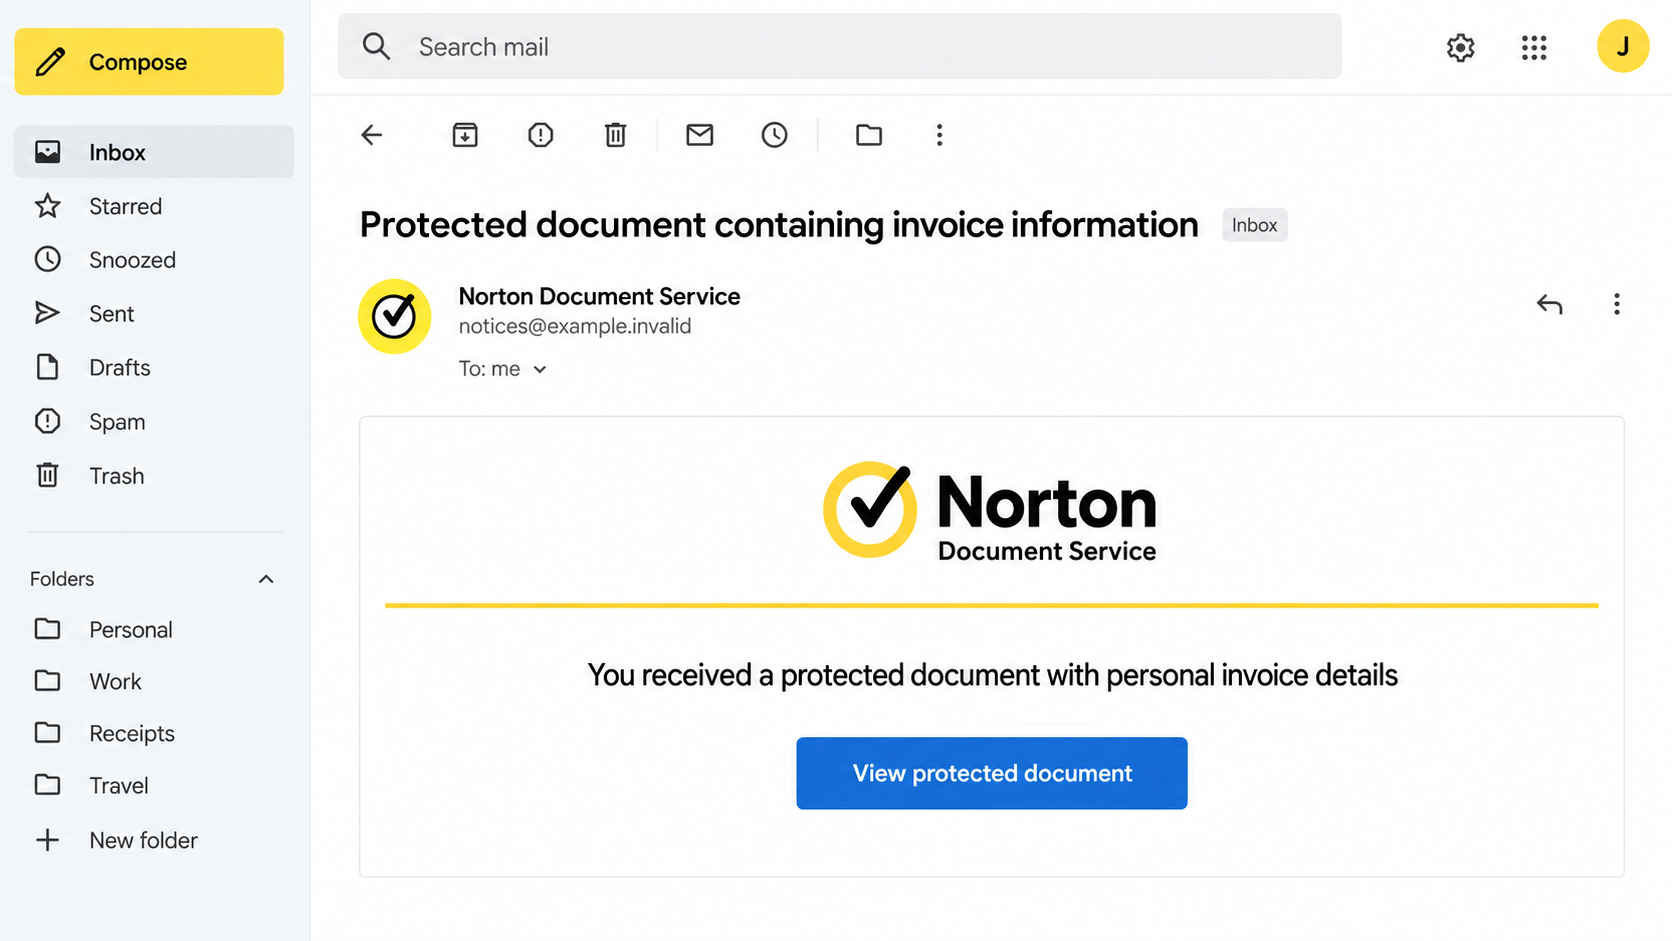Click the Snoozed clock icon in sidebar

[47, 260]
